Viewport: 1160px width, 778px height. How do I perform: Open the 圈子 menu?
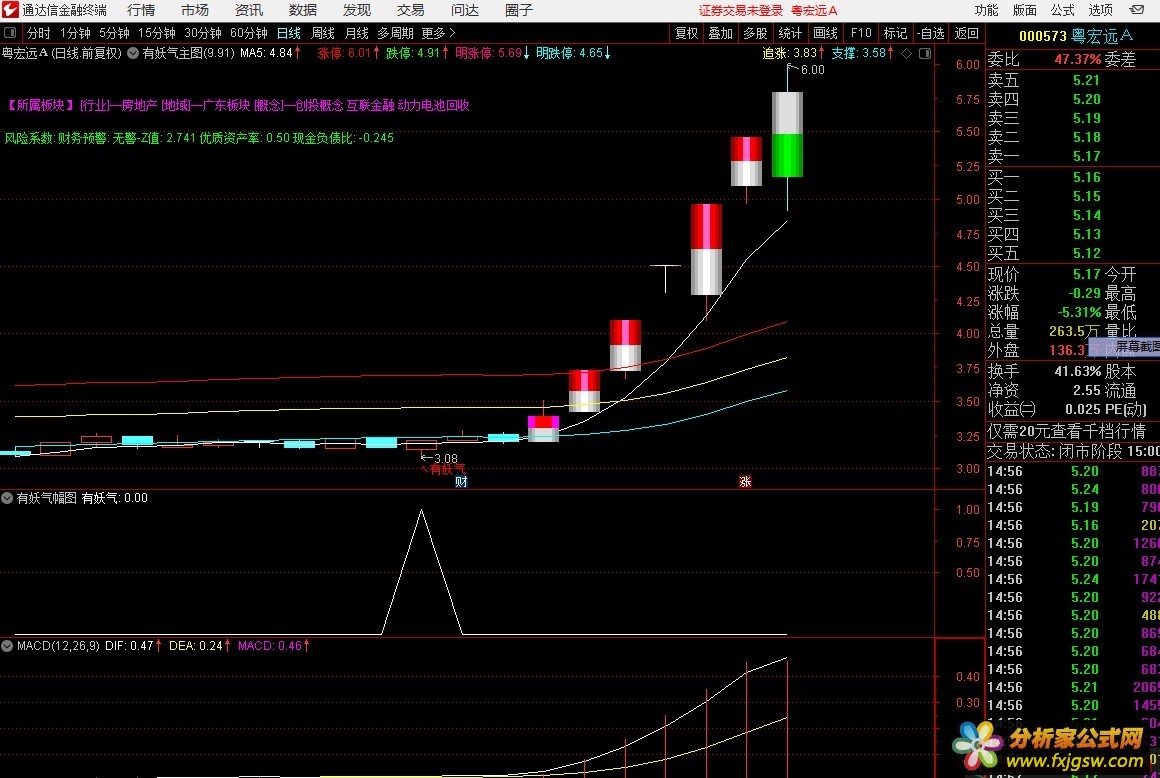tap(519, 10)
